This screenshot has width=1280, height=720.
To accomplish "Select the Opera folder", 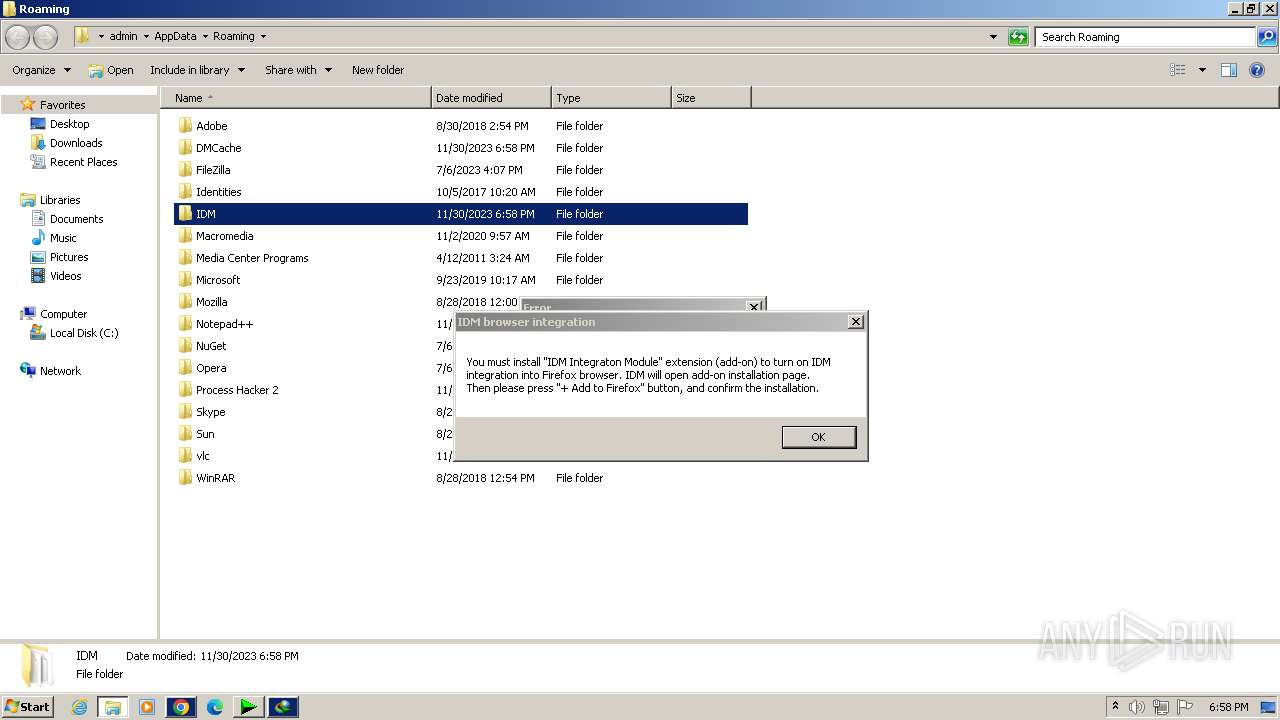I will point(211,368).
